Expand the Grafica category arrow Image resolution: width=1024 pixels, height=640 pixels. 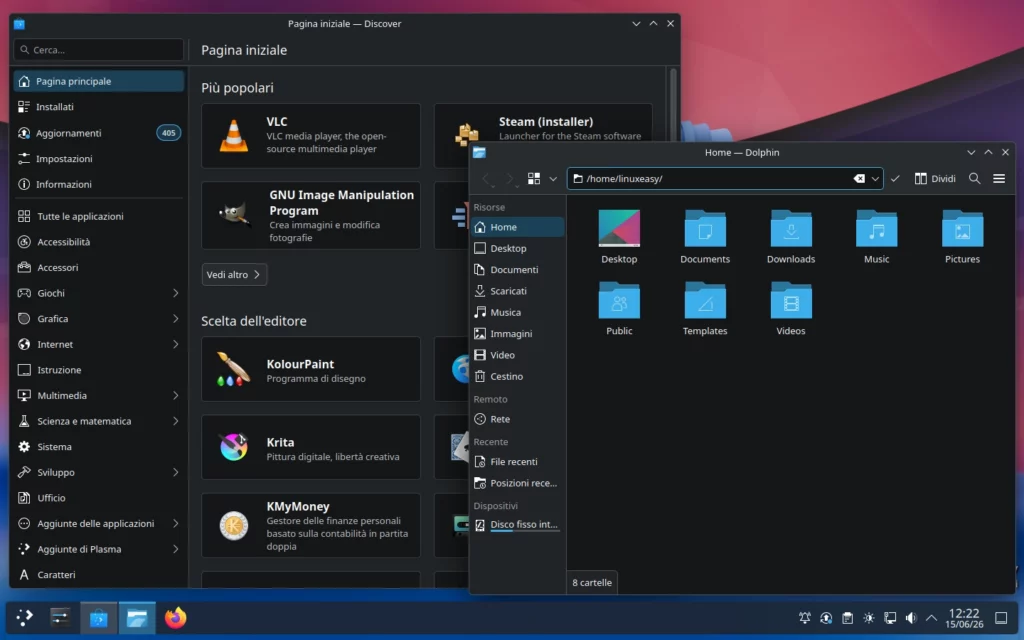pyautogui.click(x=176, y=319)
